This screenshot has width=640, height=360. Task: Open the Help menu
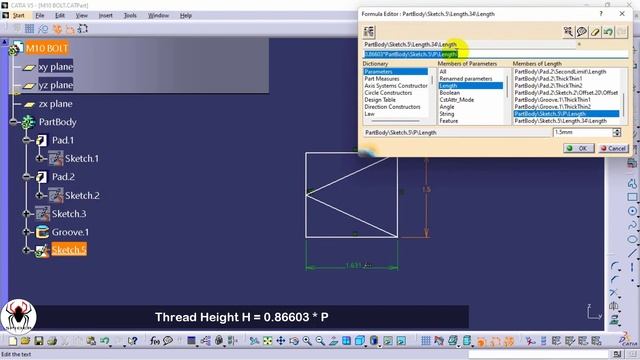click(186, 16)
